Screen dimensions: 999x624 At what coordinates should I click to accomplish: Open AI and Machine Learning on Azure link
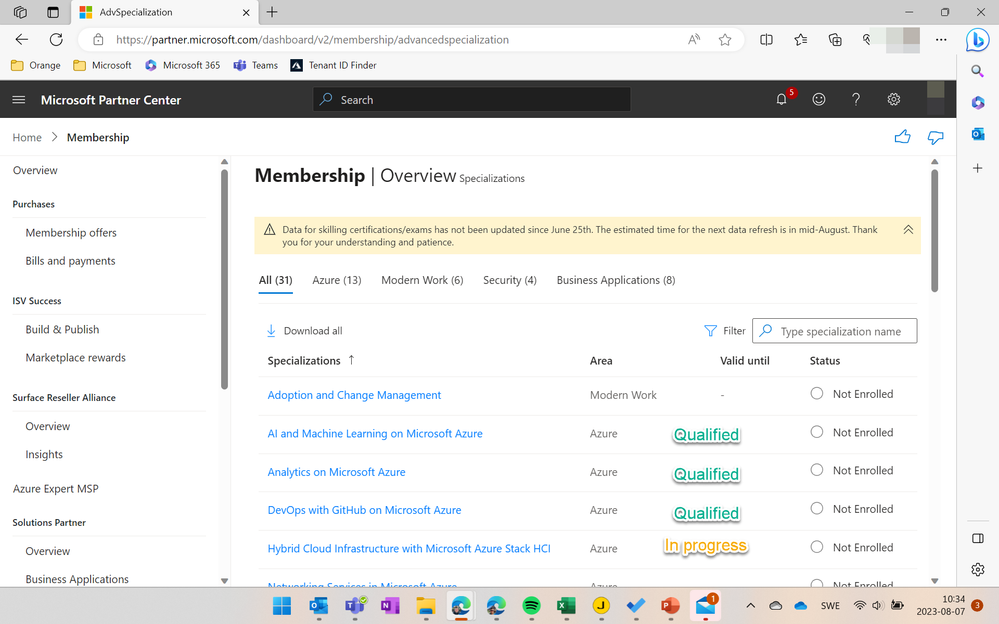pos(375,433)
